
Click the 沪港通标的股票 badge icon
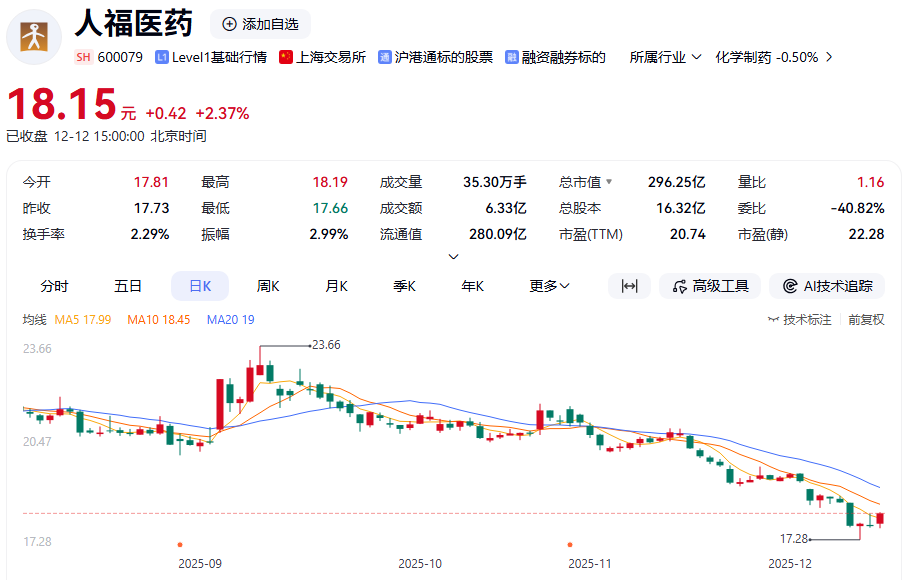pos(385,58)
